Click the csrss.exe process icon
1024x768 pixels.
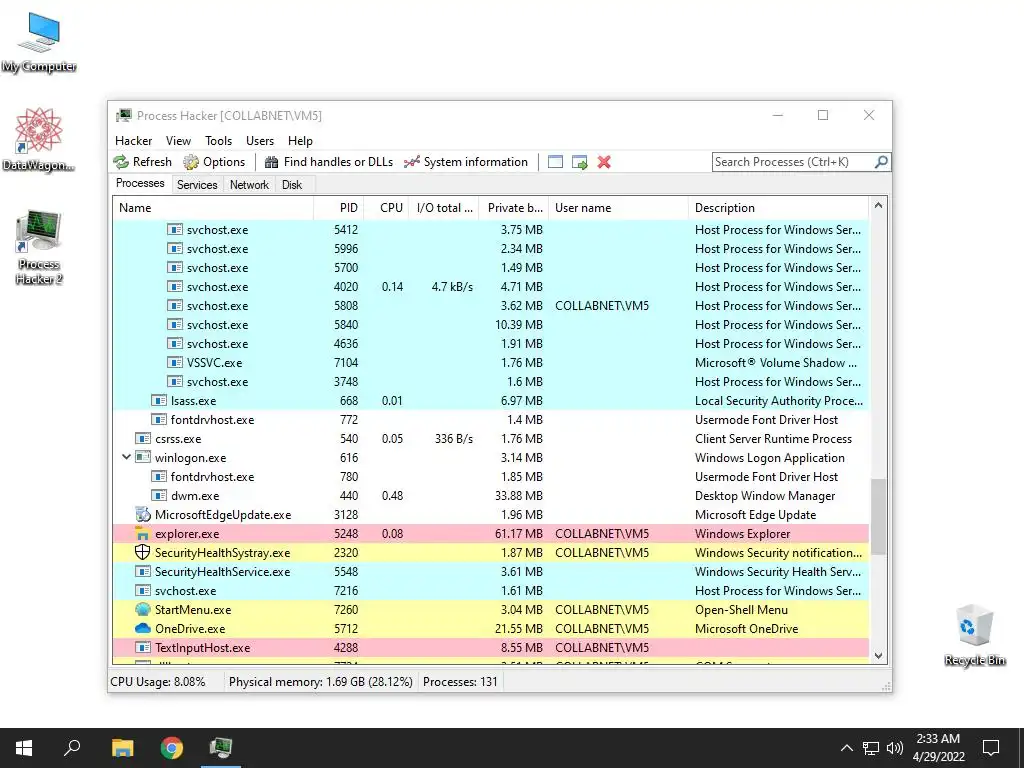[142, 438]
